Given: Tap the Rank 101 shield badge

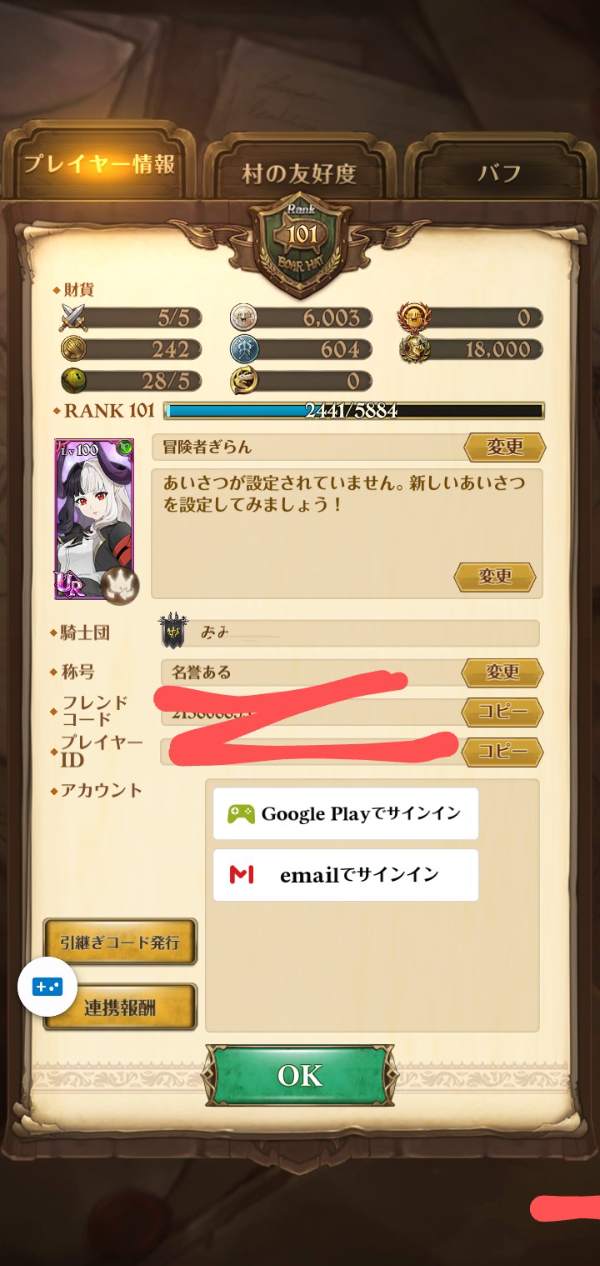Looking at the screenshot, I should click(x=300, y=243).
